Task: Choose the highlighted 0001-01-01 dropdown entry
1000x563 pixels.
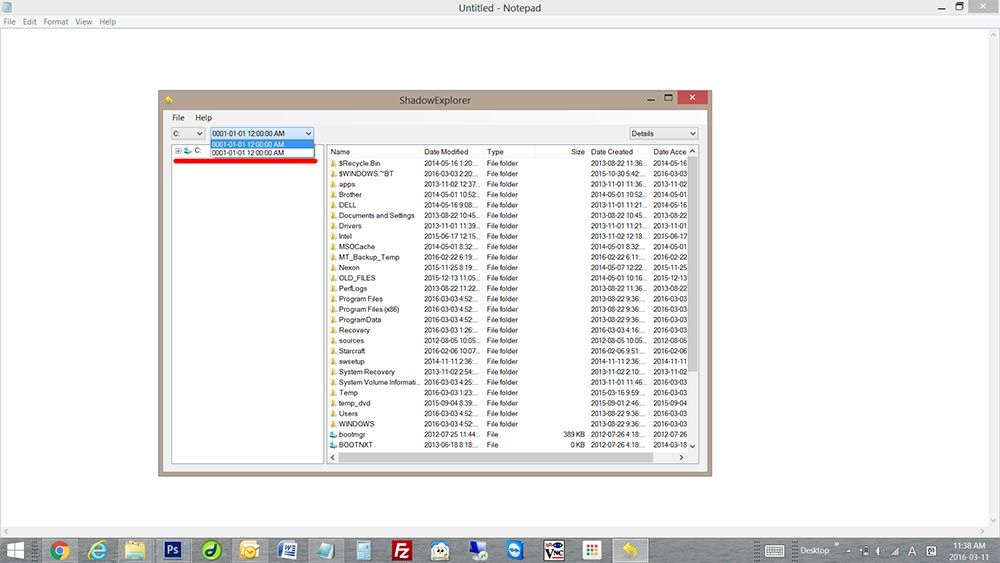Action: coord(262,144)
